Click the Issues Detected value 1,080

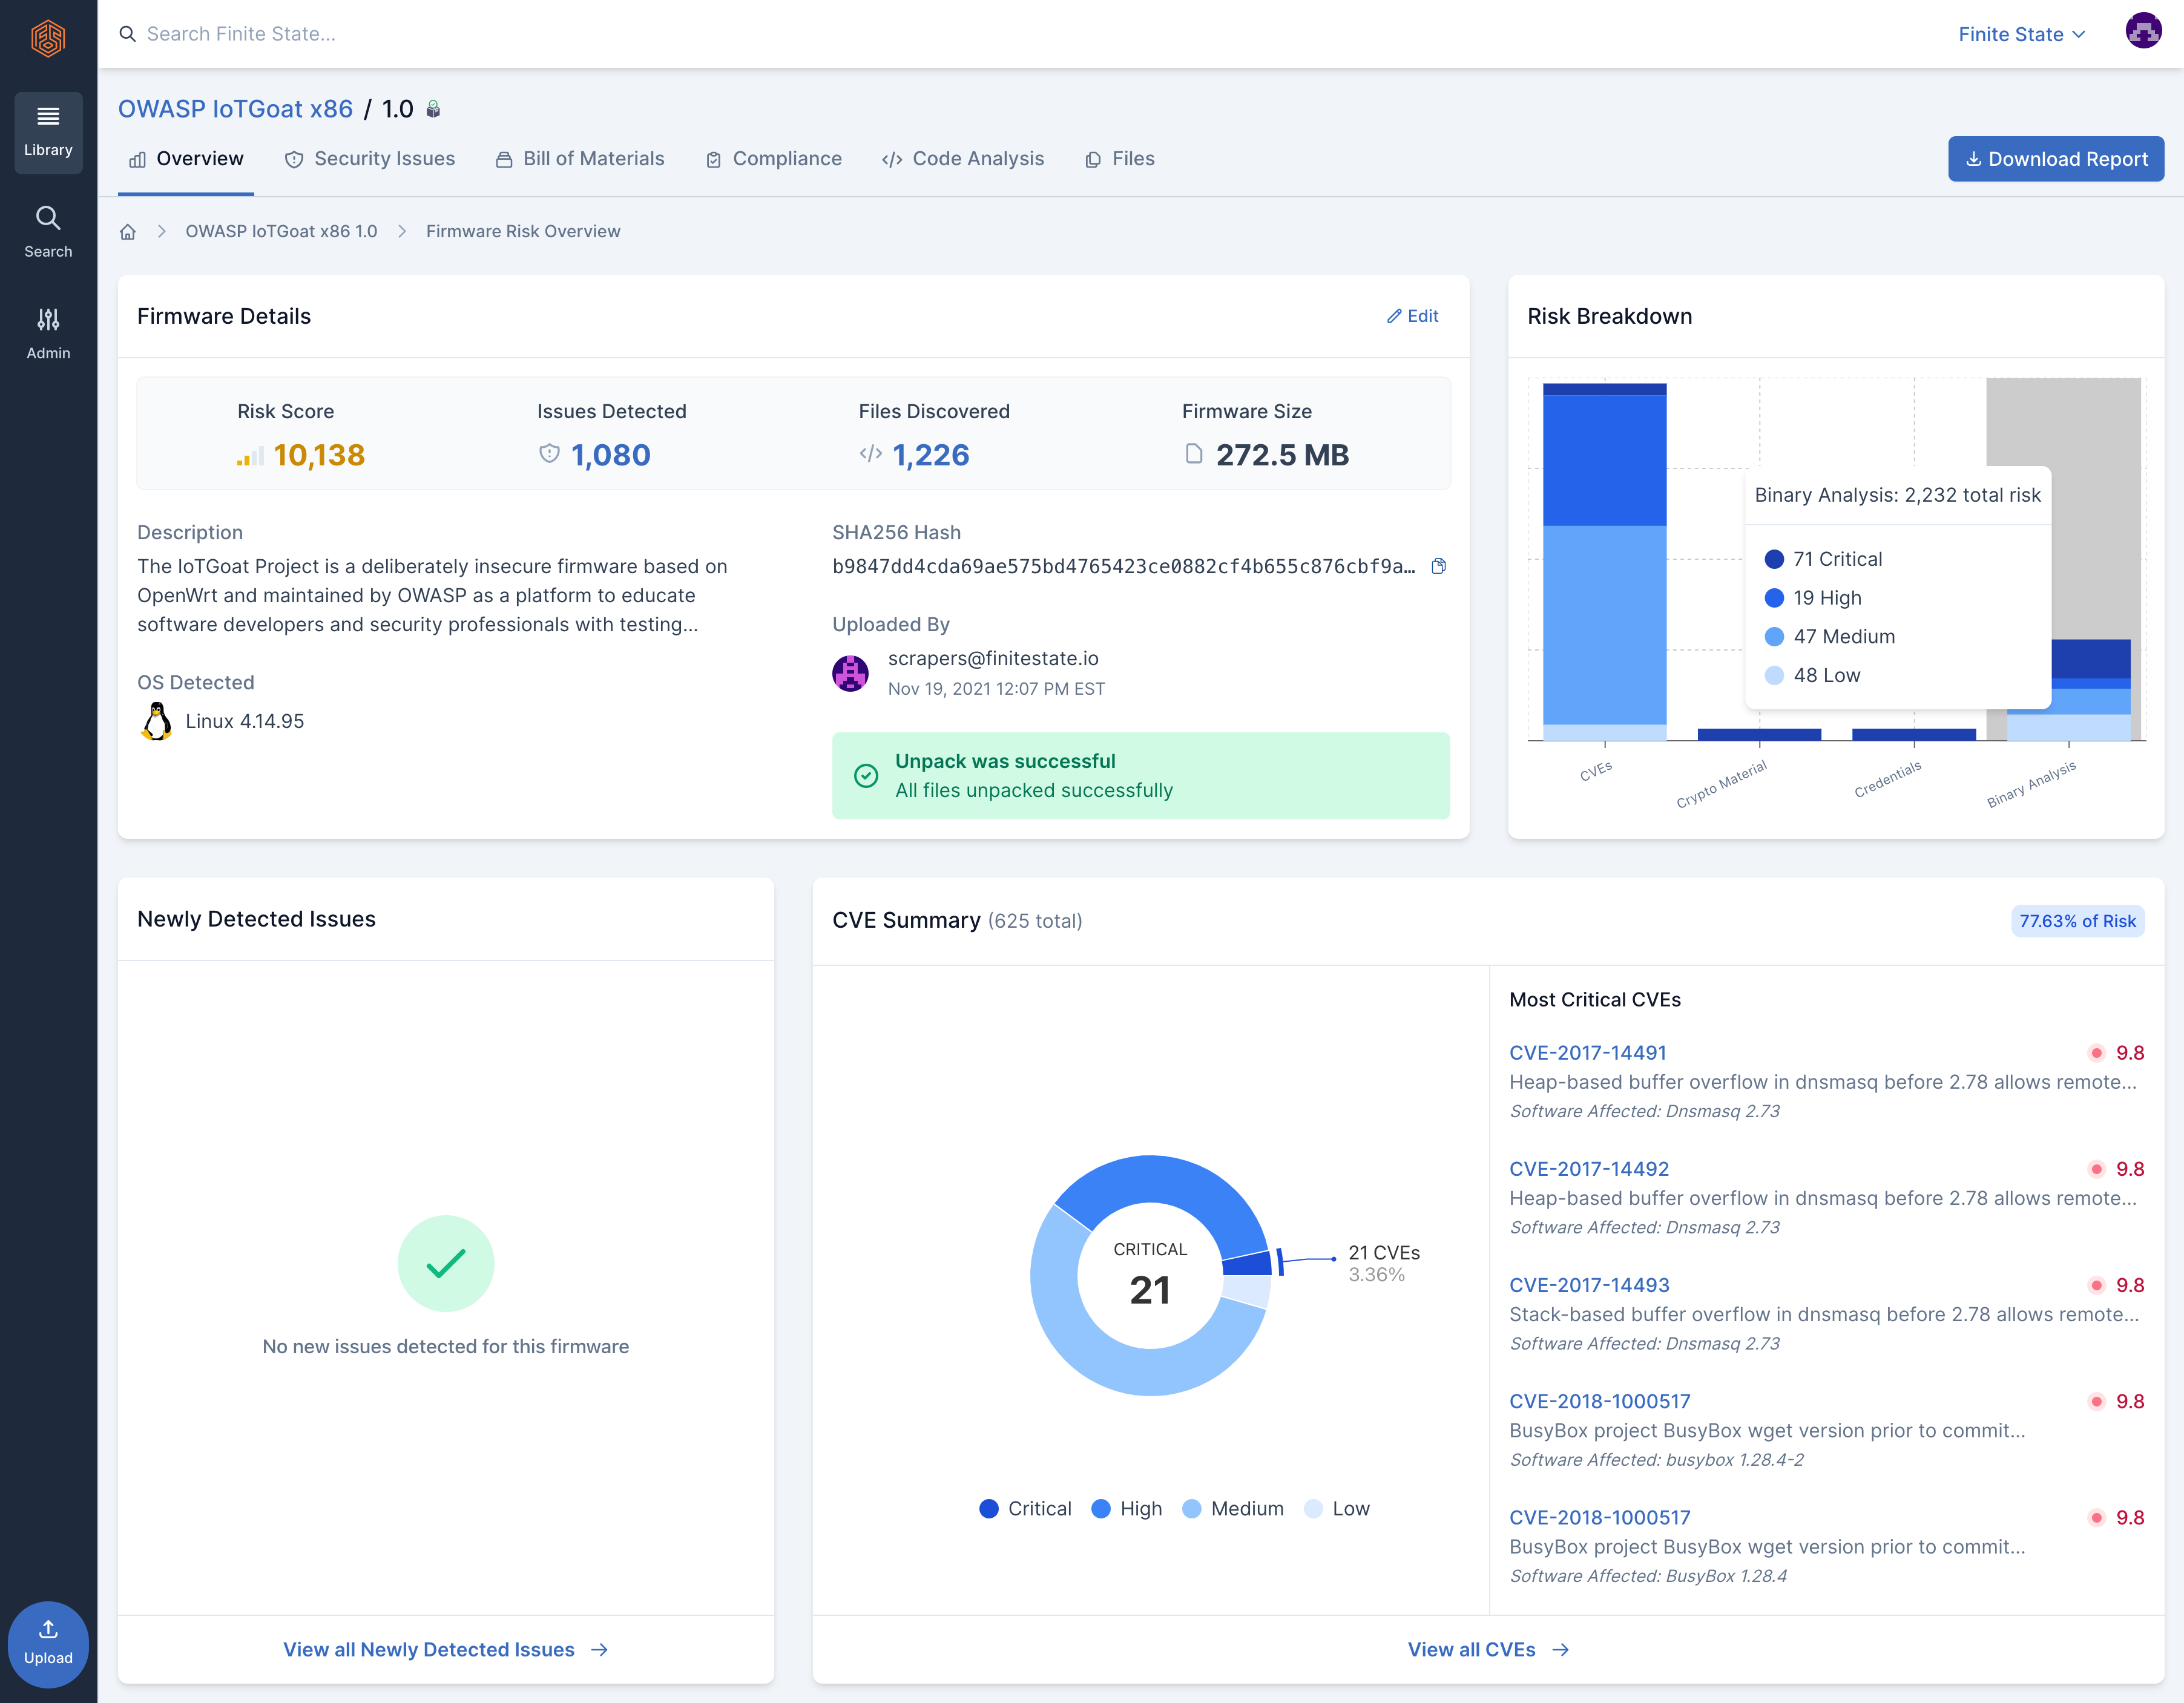coord(610,455)
